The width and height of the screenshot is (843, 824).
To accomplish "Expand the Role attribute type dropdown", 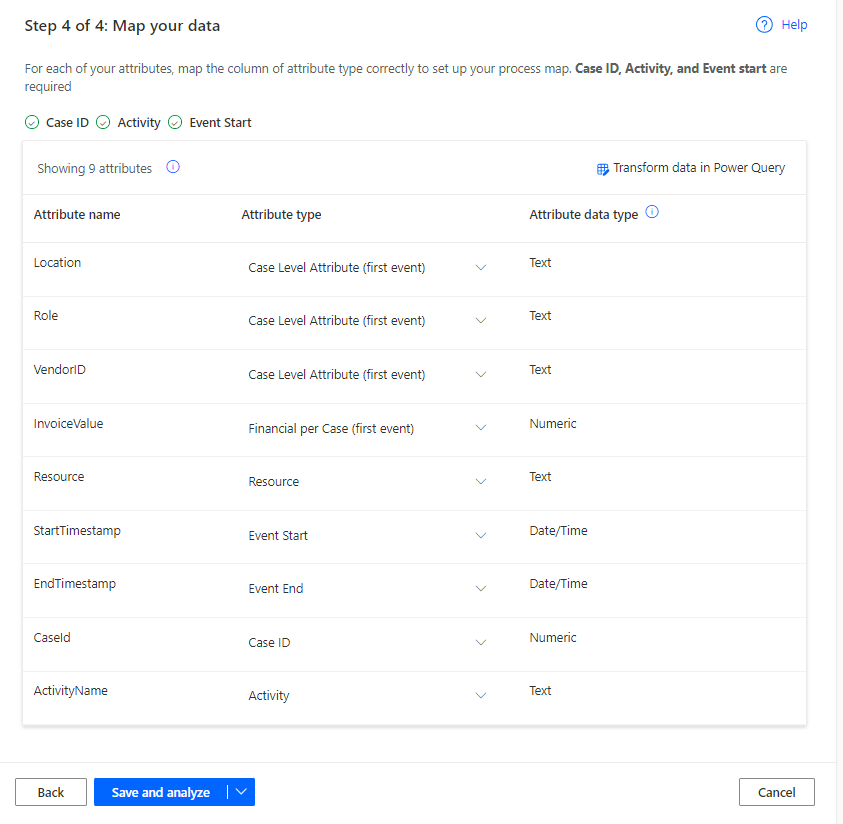I will pyautogui.click(x=481, y=320).
